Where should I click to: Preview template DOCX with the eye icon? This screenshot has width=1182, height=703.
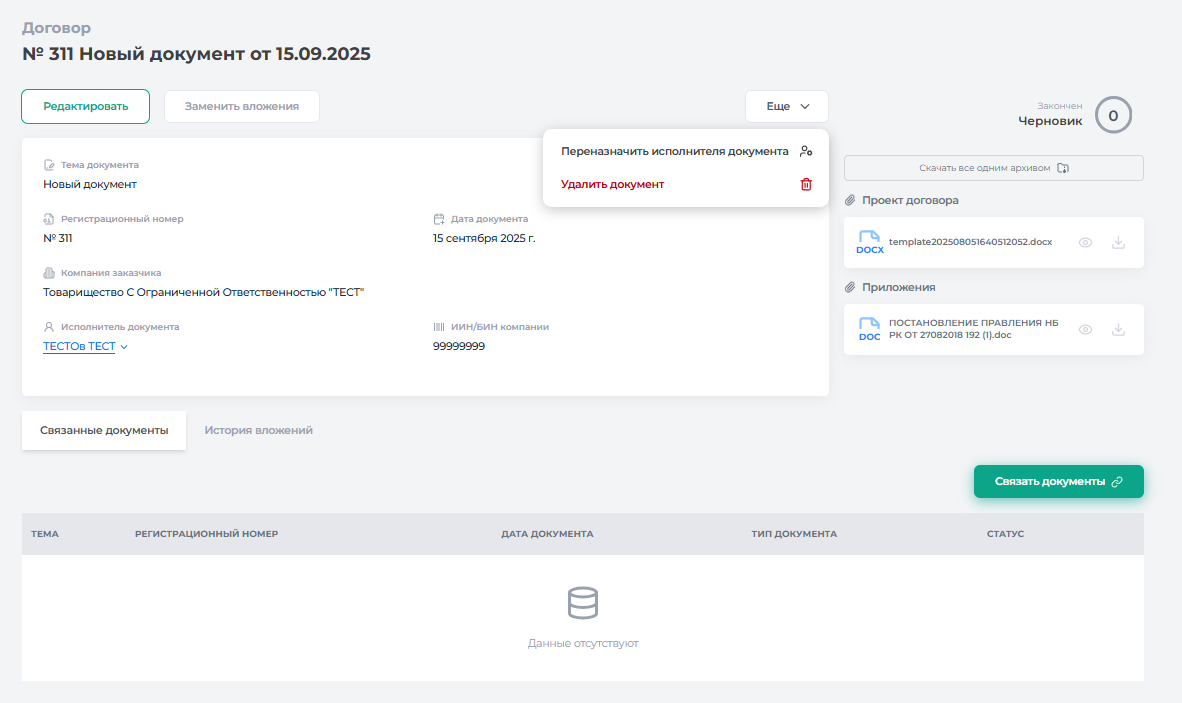[1085, 243]
